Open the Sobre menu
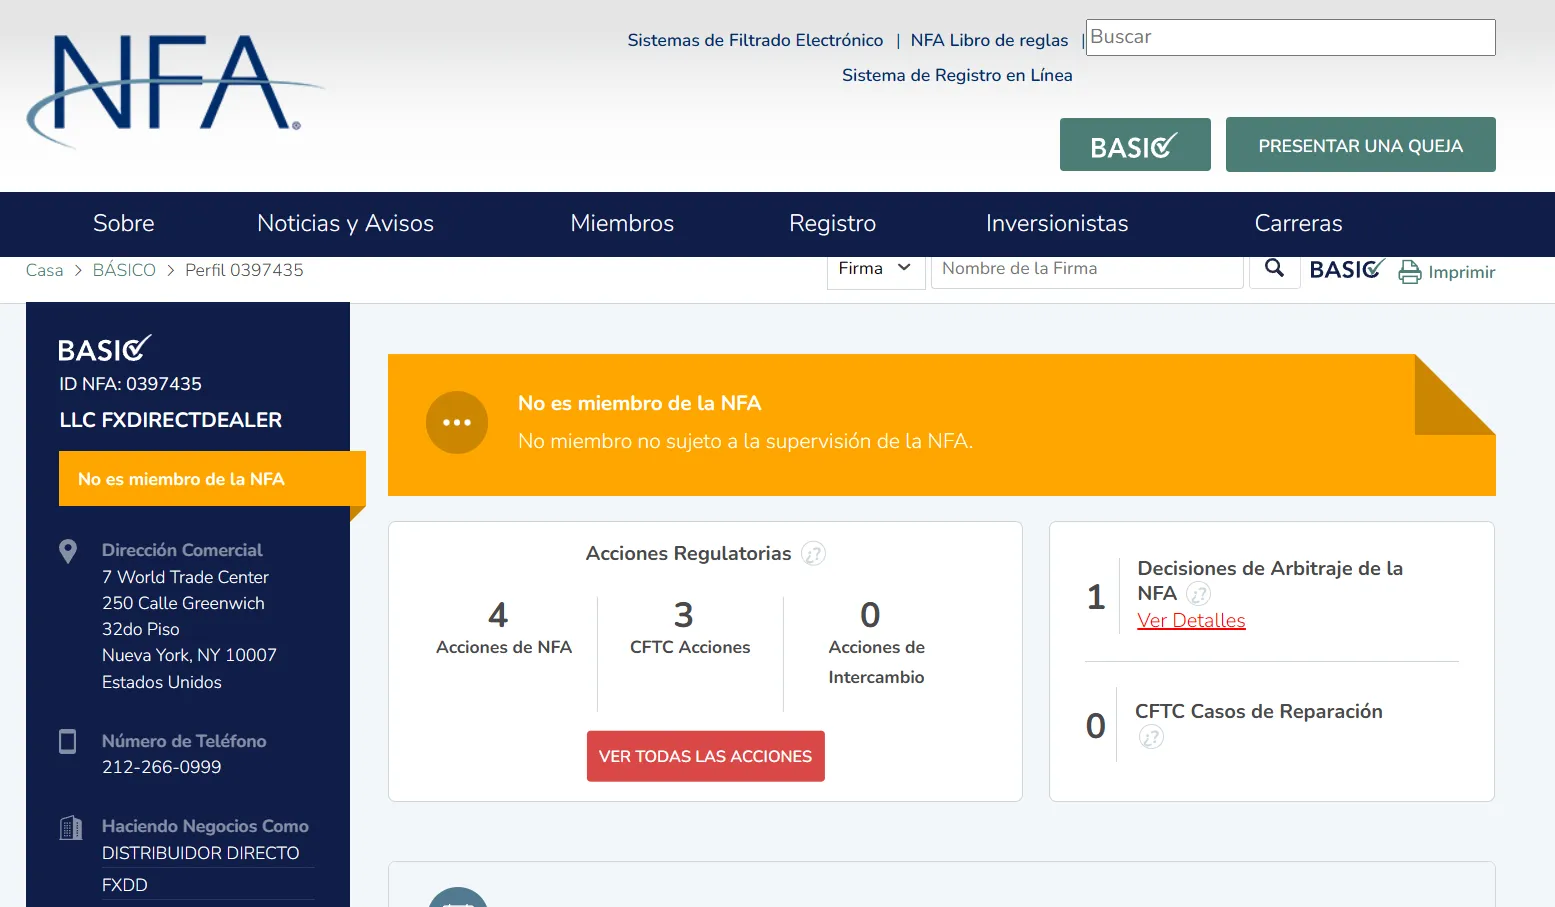This screenshot has width=1555, height=907. coord(124,223)
